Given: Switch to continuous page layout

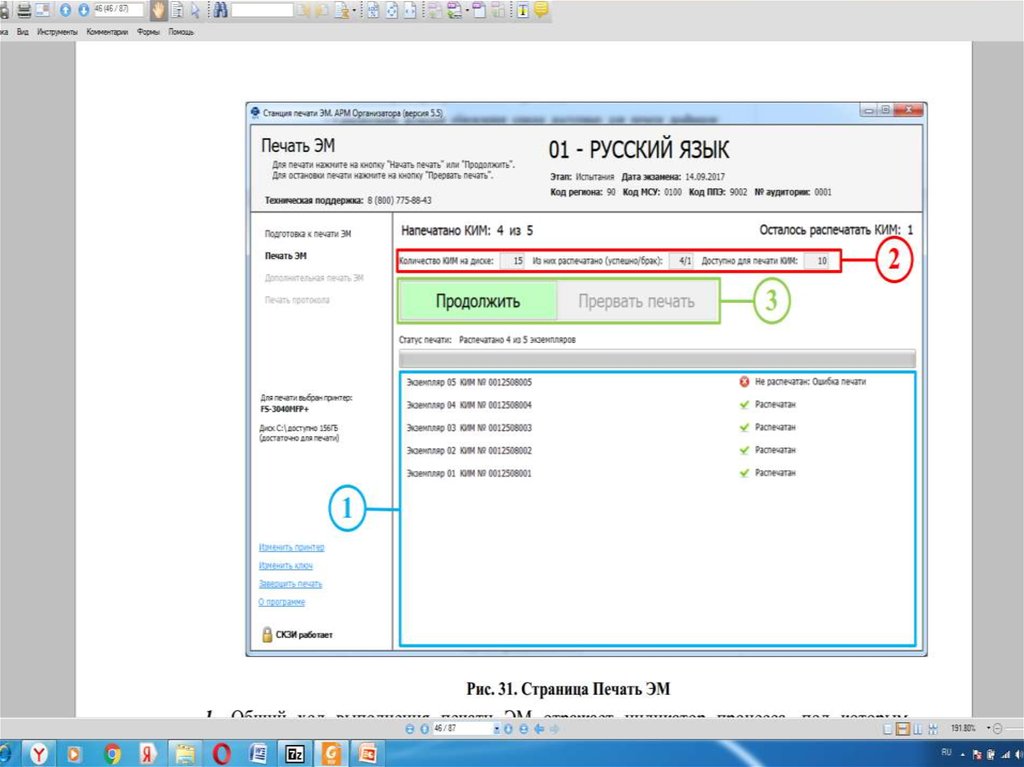Looking at the screenshot, I should [x=903, y=729].
